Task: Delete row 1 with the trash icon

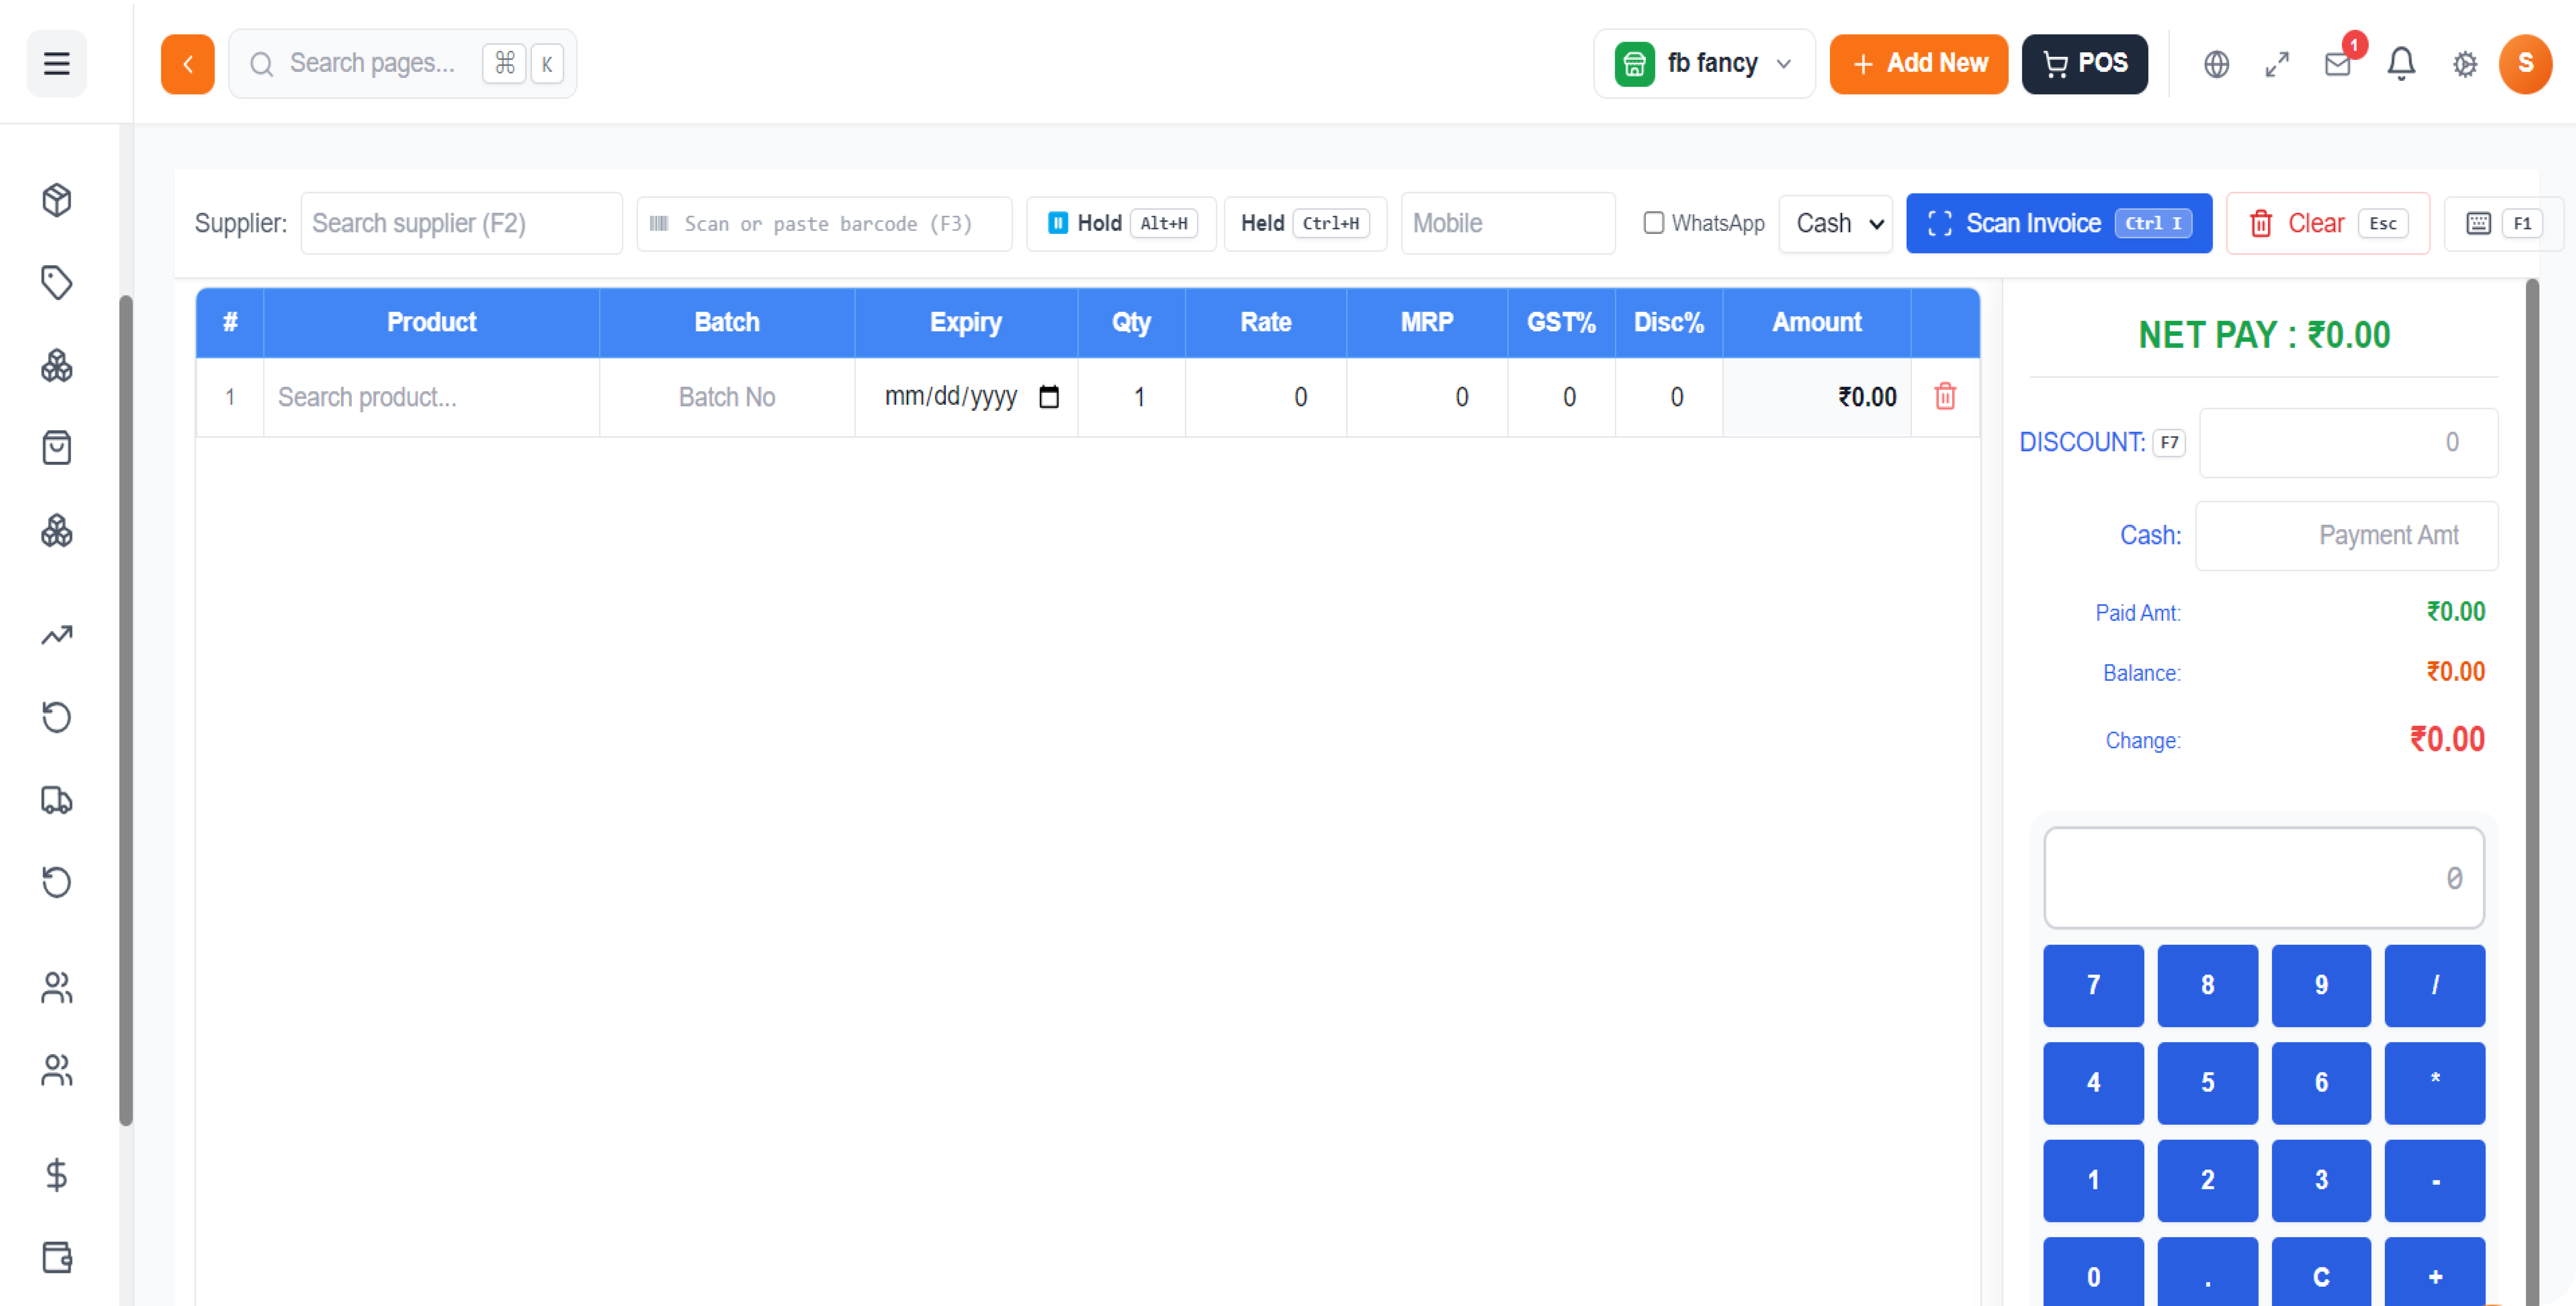Action: 1945,397
